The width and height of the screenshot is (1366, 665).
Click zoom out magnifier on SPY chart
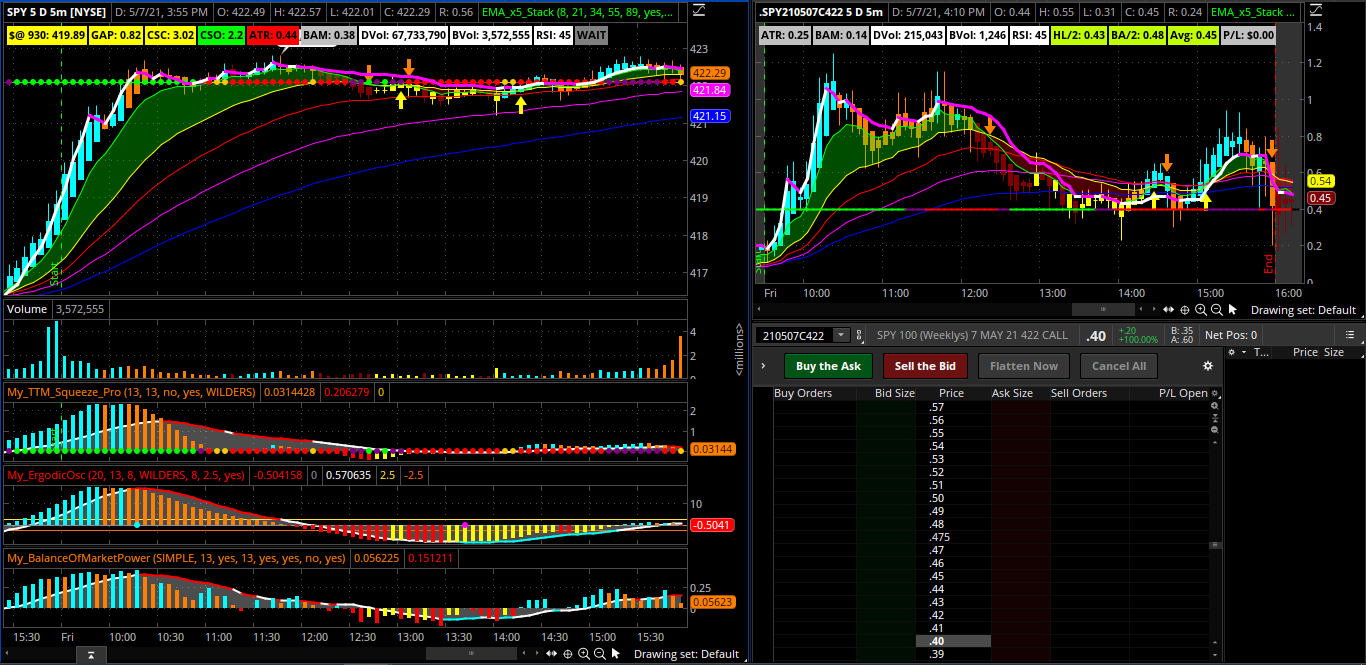click(600, 654)
